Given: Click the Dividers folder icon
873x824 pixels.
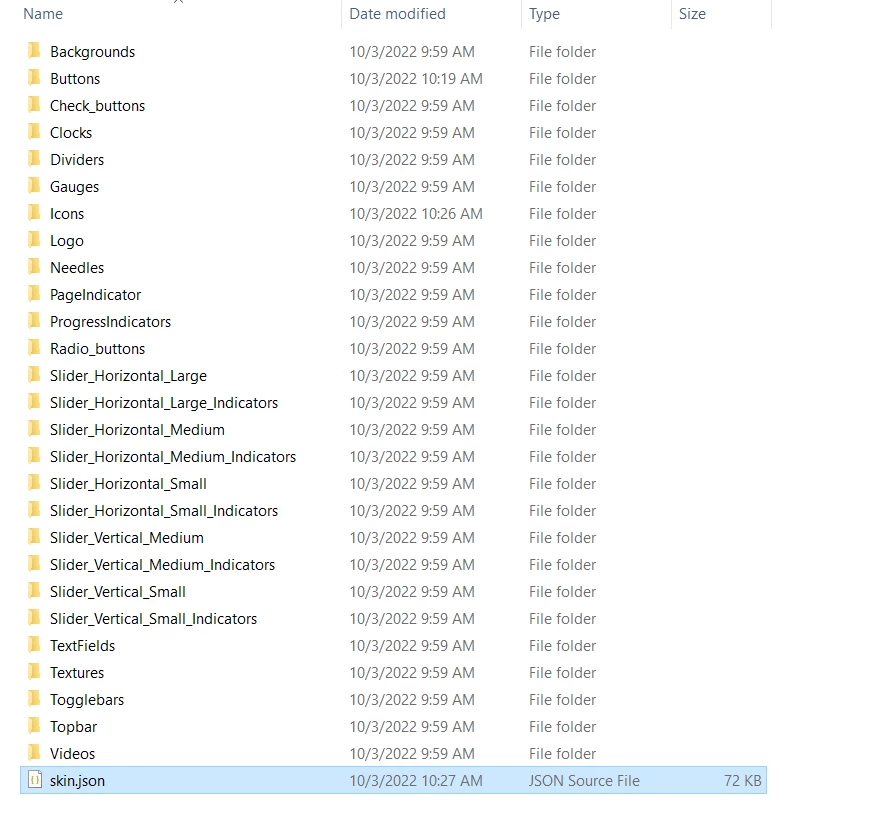Looking at the screenshot, I should [34, 159].
